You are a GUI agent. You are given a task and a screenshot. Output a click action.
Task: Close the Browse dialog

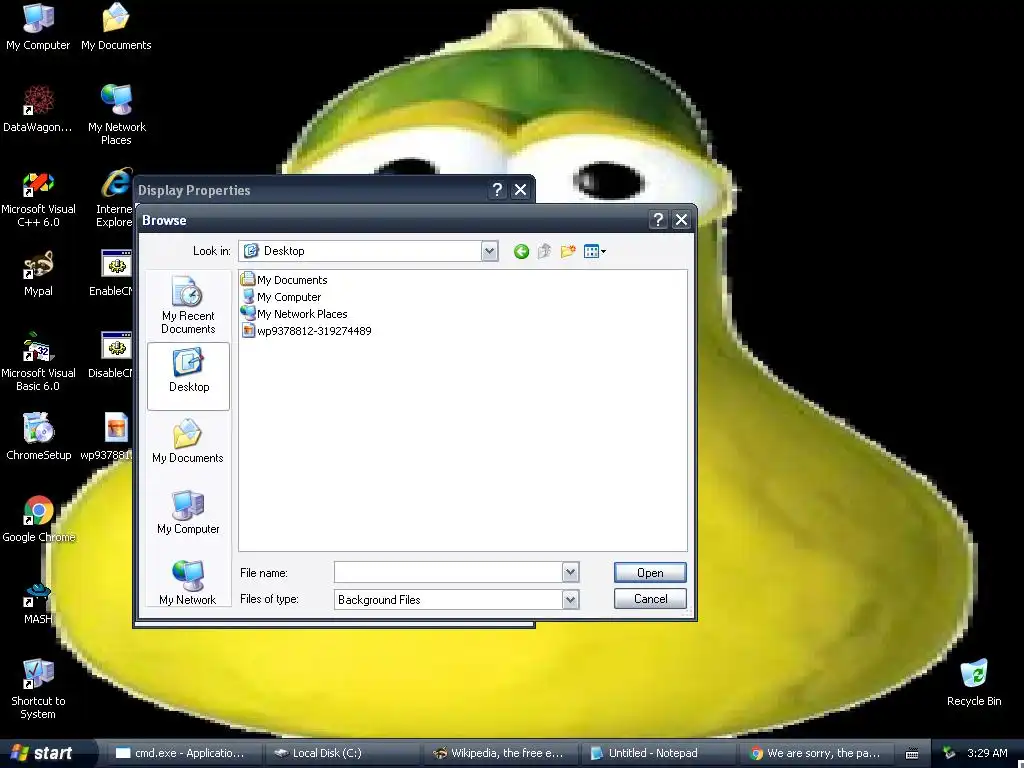click(x=681, y=220)
